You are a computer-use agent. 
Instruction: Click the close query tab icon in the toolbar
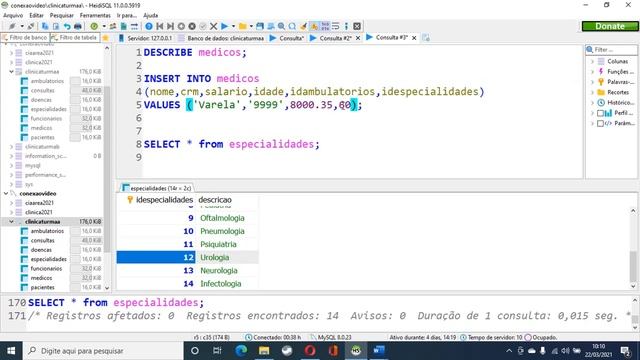point(357,26)
